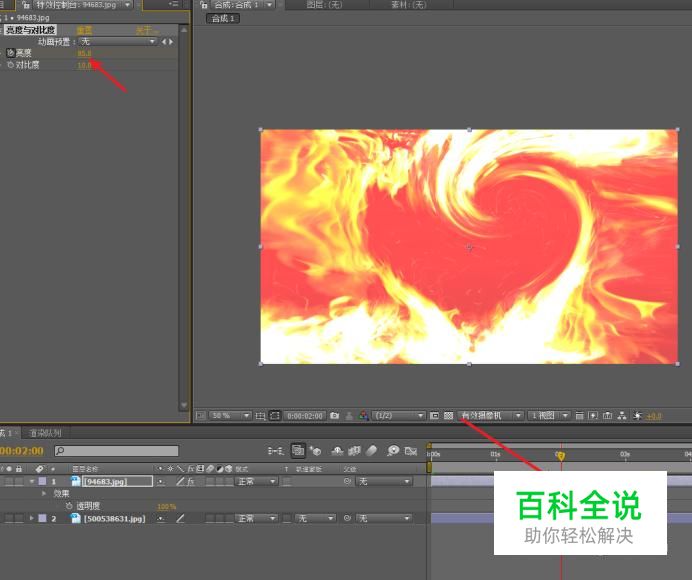Open effect controls panel options menu
The width and height of the screenshot is (692, 580).
174,4
